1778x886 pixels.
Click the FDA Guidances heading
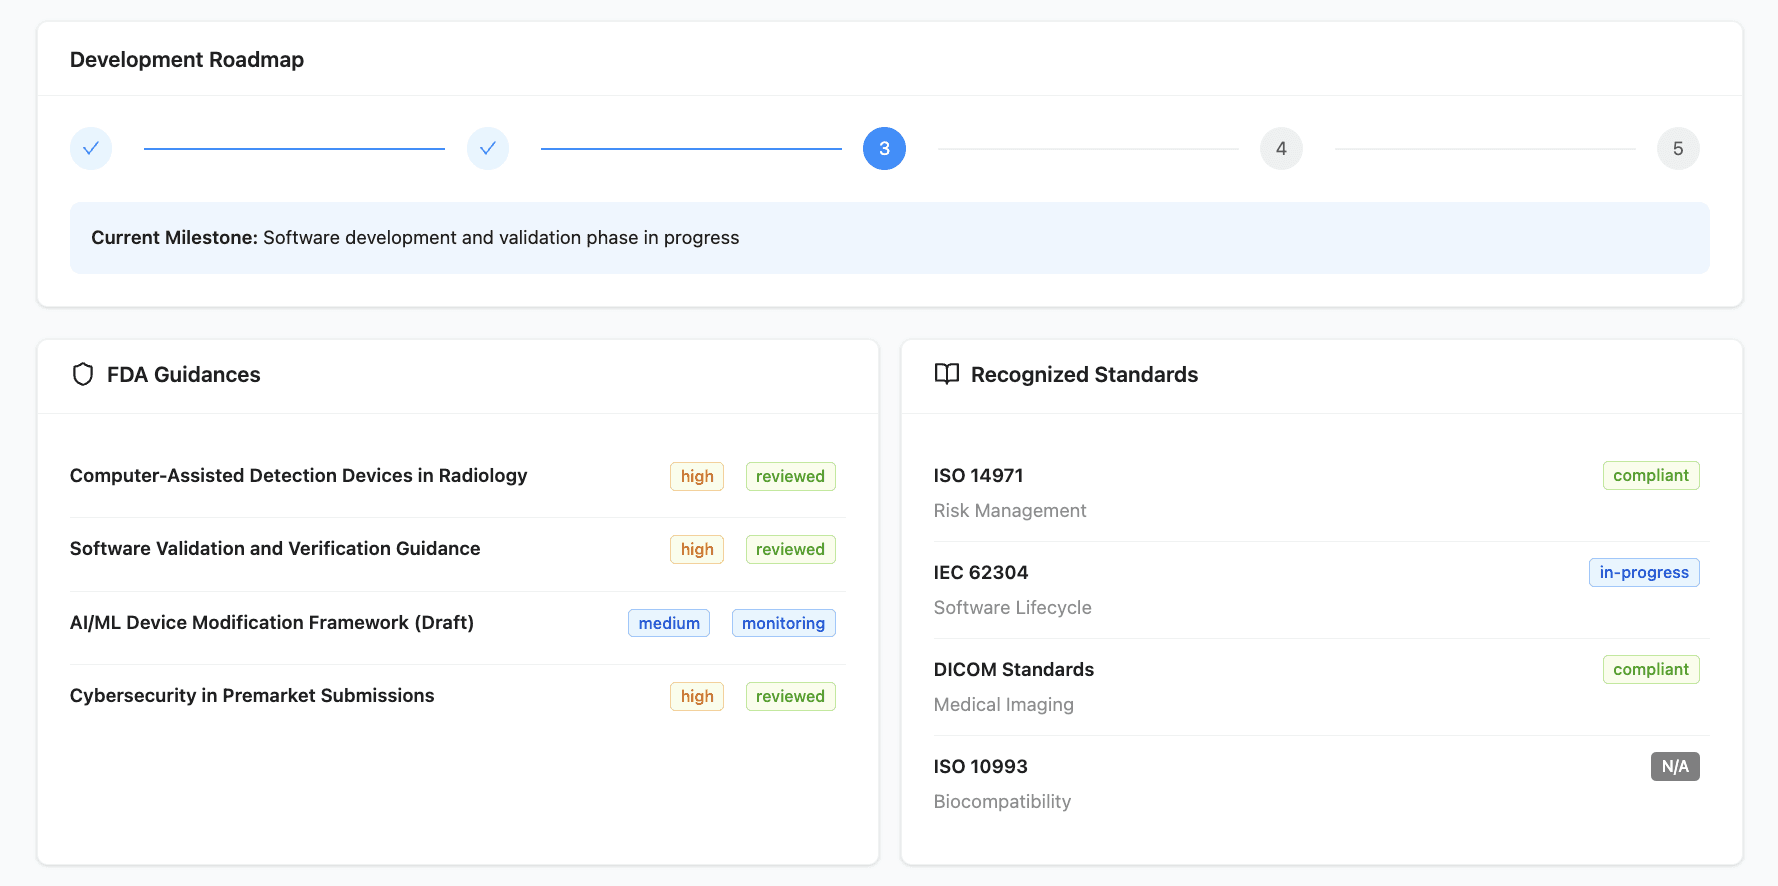184,375
